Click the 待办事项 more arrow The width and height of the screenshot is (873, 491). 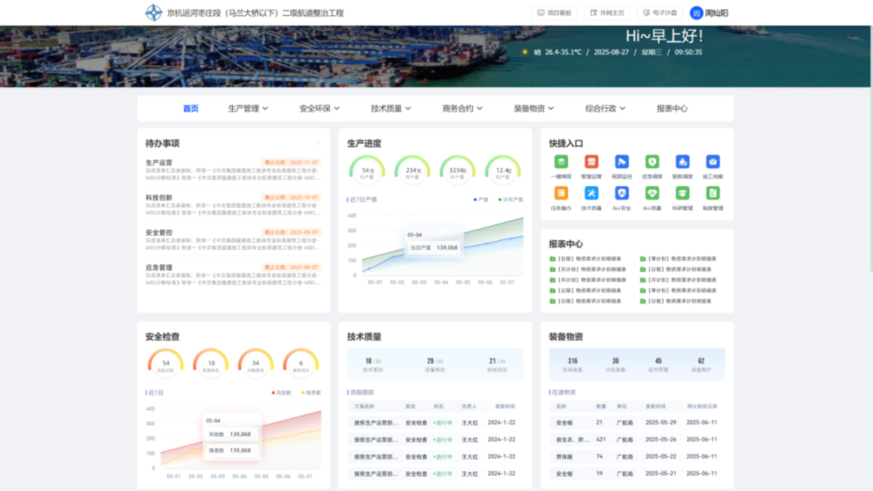click(x=318, y=144)
